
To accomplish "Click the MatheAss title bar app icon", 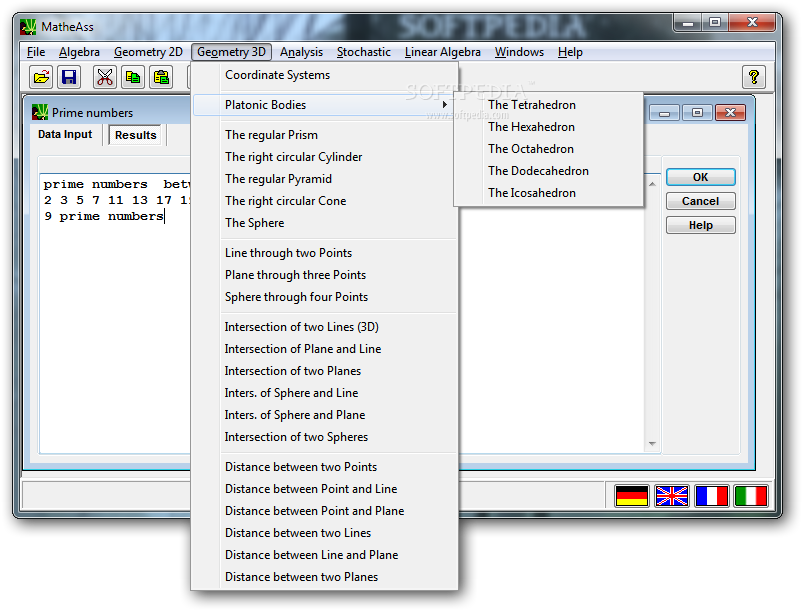I will [x=28, y=27].
